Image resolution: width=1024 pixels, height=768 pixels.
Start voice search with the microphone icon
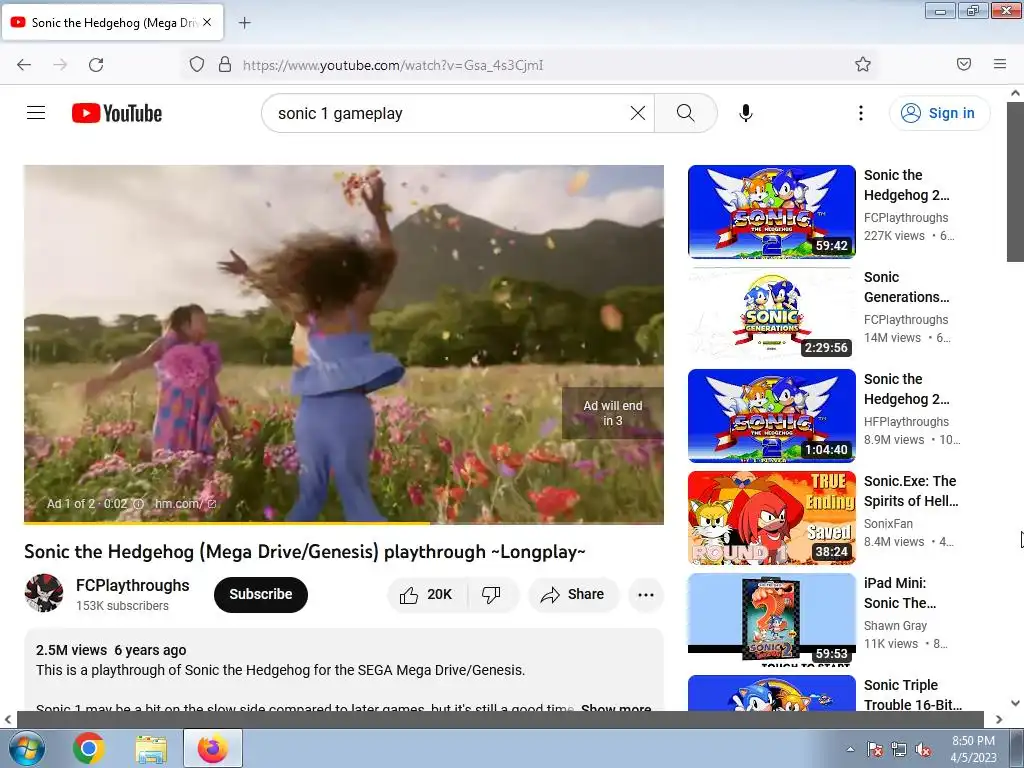pos(746,113)
